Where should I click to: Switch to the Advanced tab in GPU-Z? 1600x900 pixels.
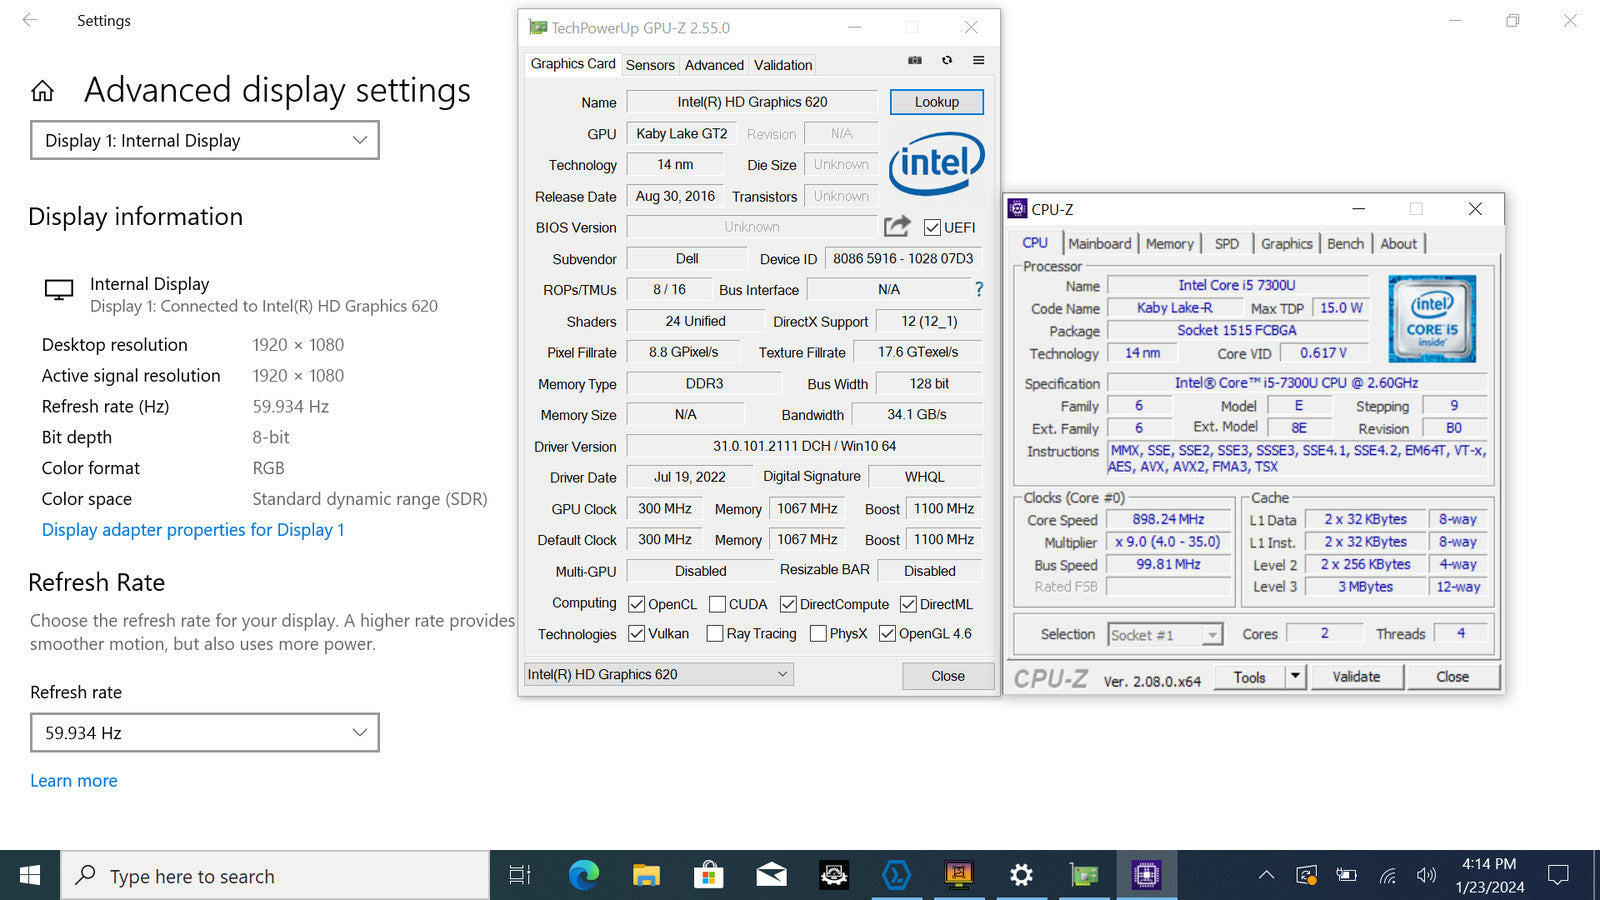point(714,65)
